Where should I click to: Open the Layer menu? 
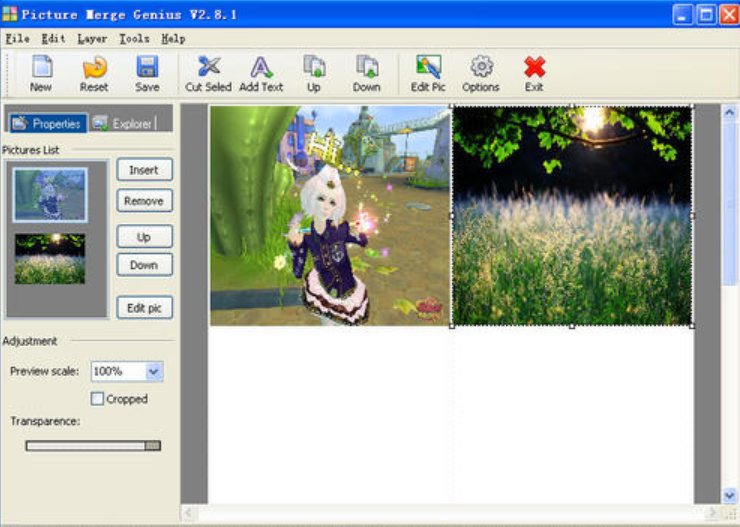point(92,39)
